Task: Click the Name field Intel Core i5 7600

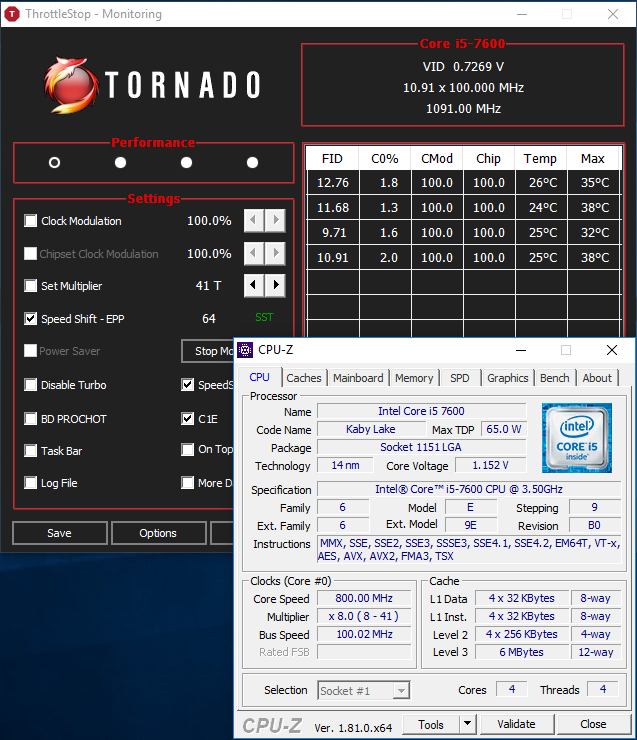Action: point(421,412)
